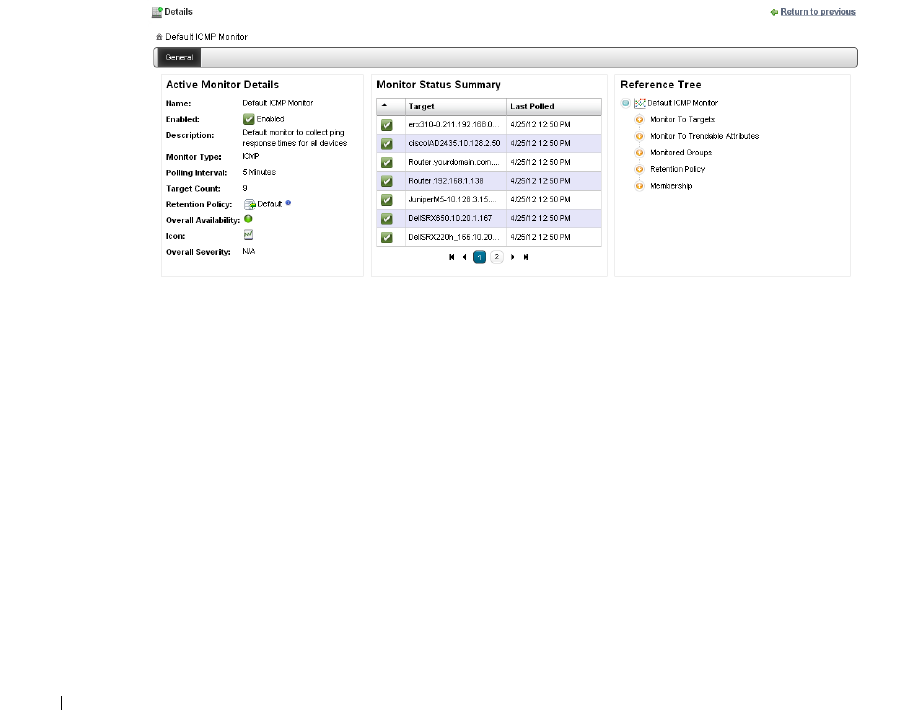Click status check icon for Router.192.168.1.138
The image size is (900, 710).
point(387,181)
